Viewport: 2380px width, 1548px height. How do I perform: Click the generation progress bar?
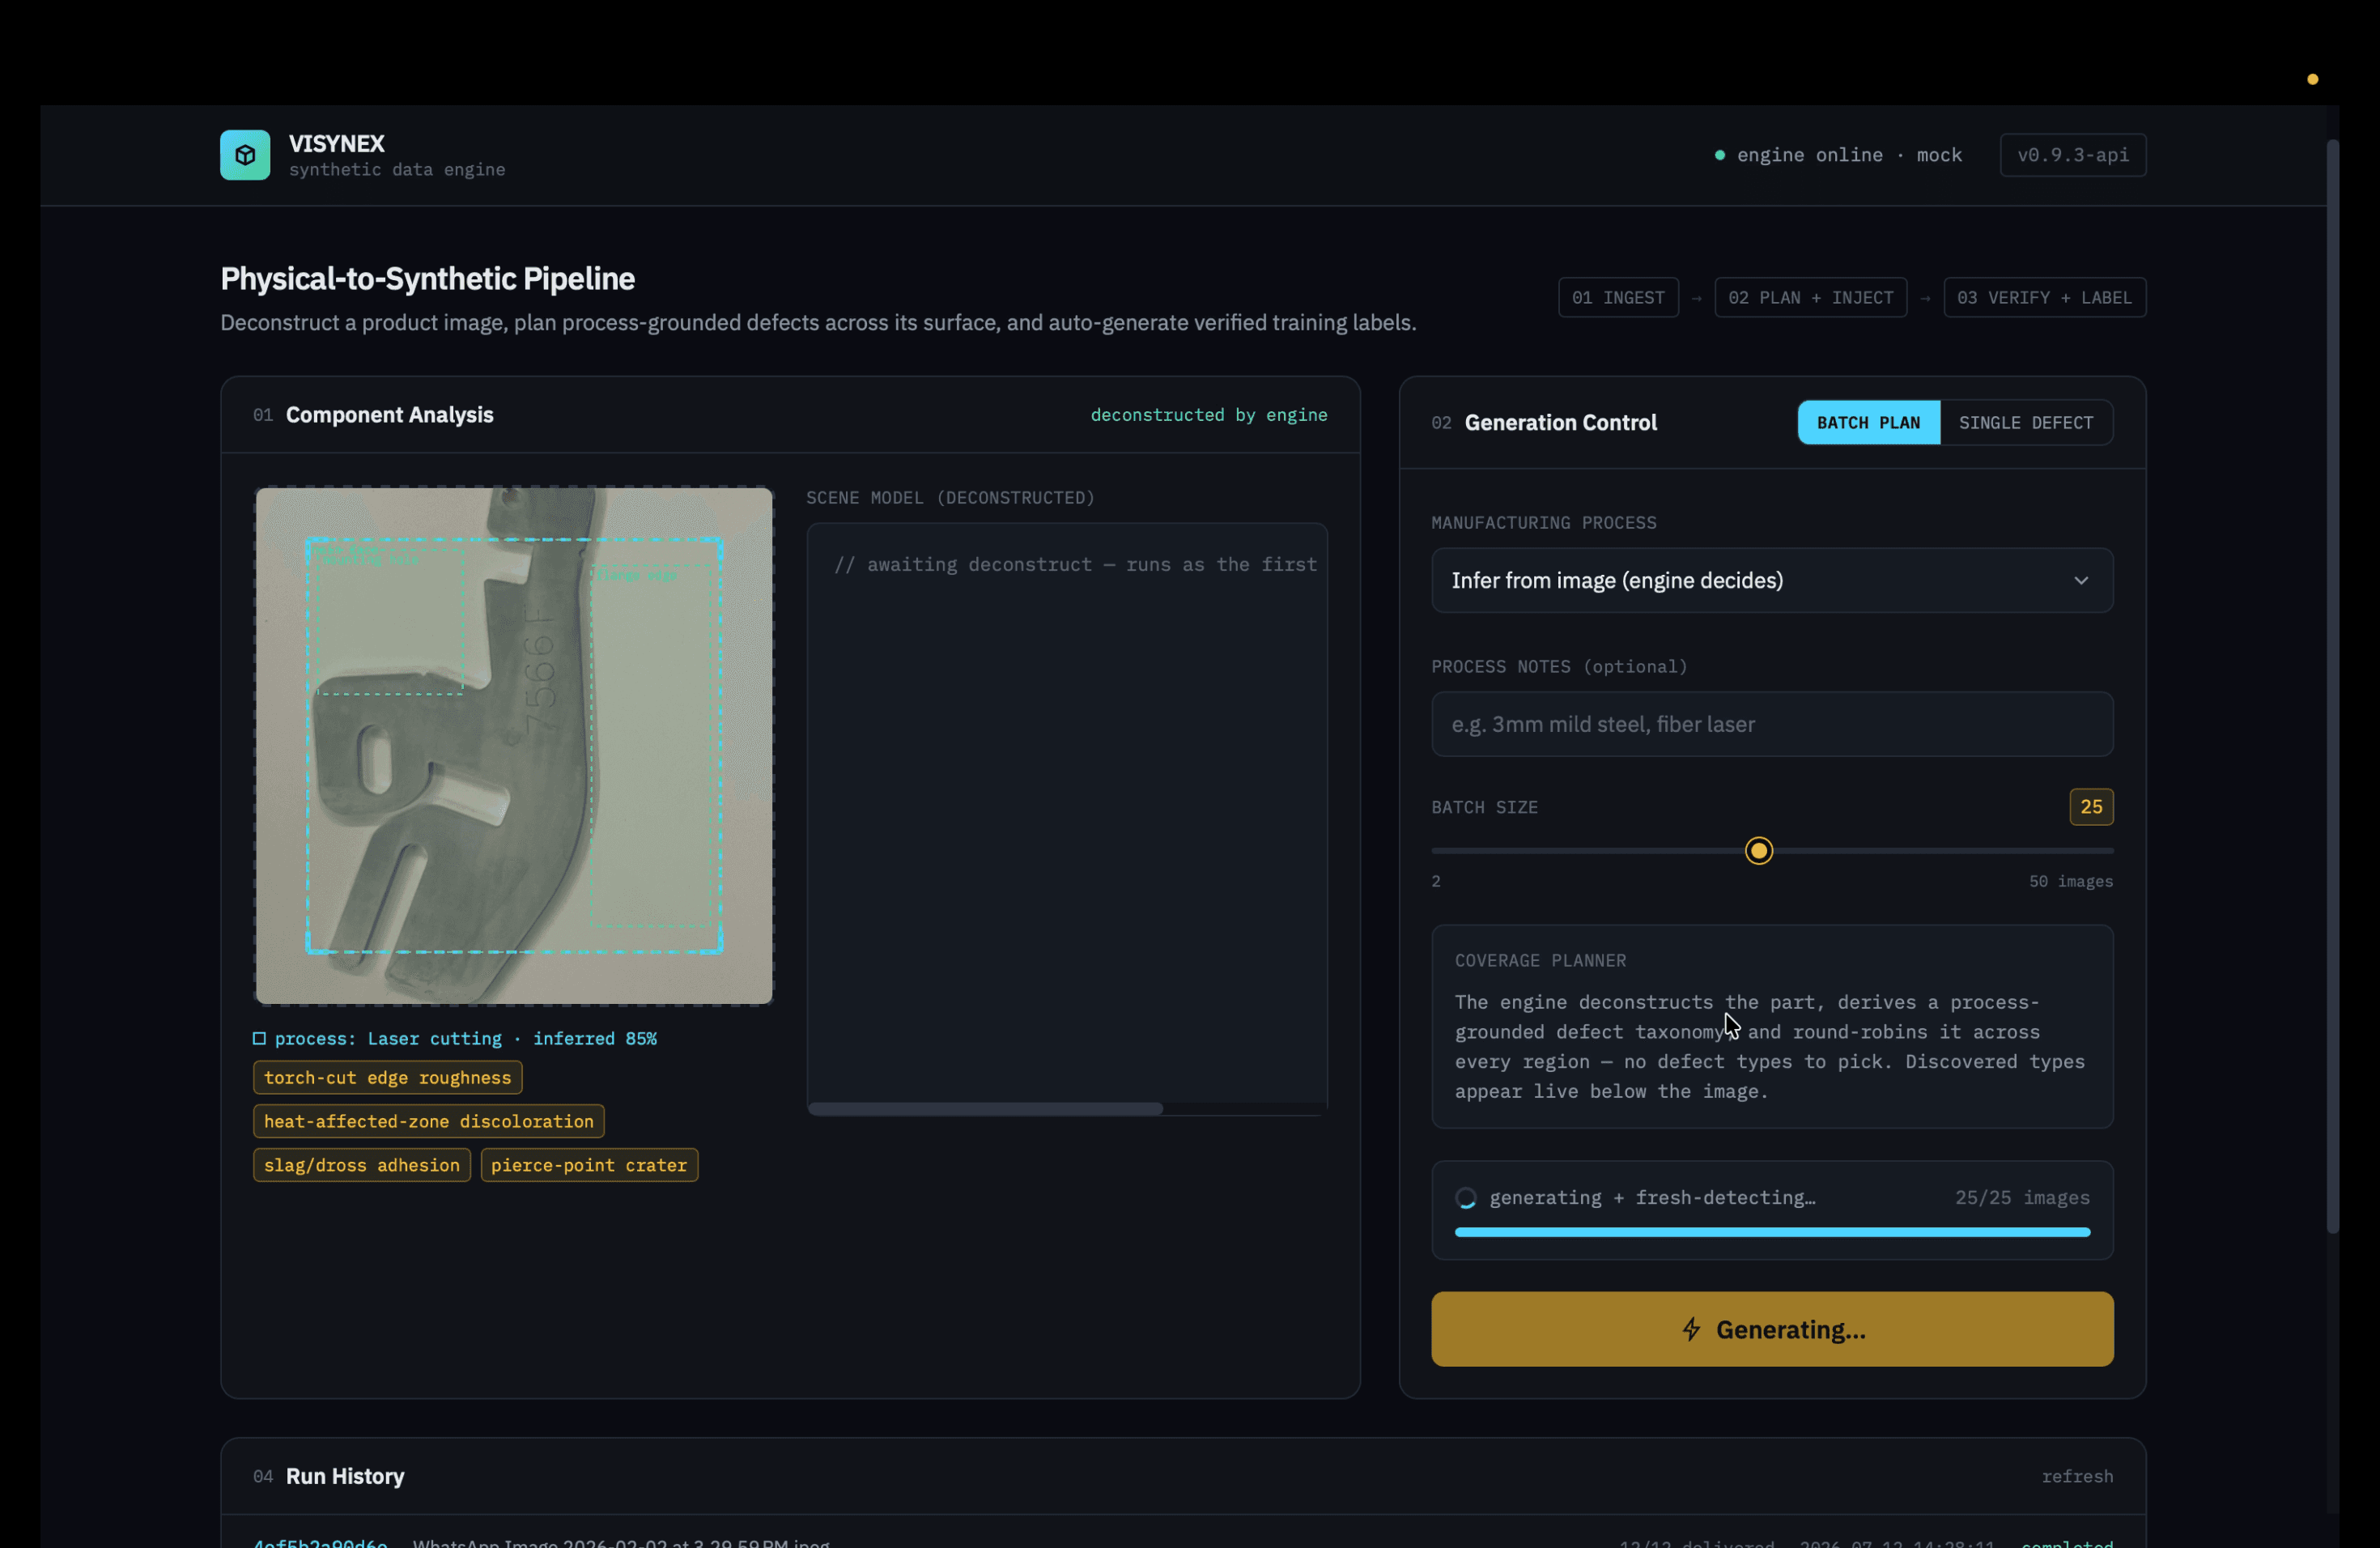(1772, 1233)
